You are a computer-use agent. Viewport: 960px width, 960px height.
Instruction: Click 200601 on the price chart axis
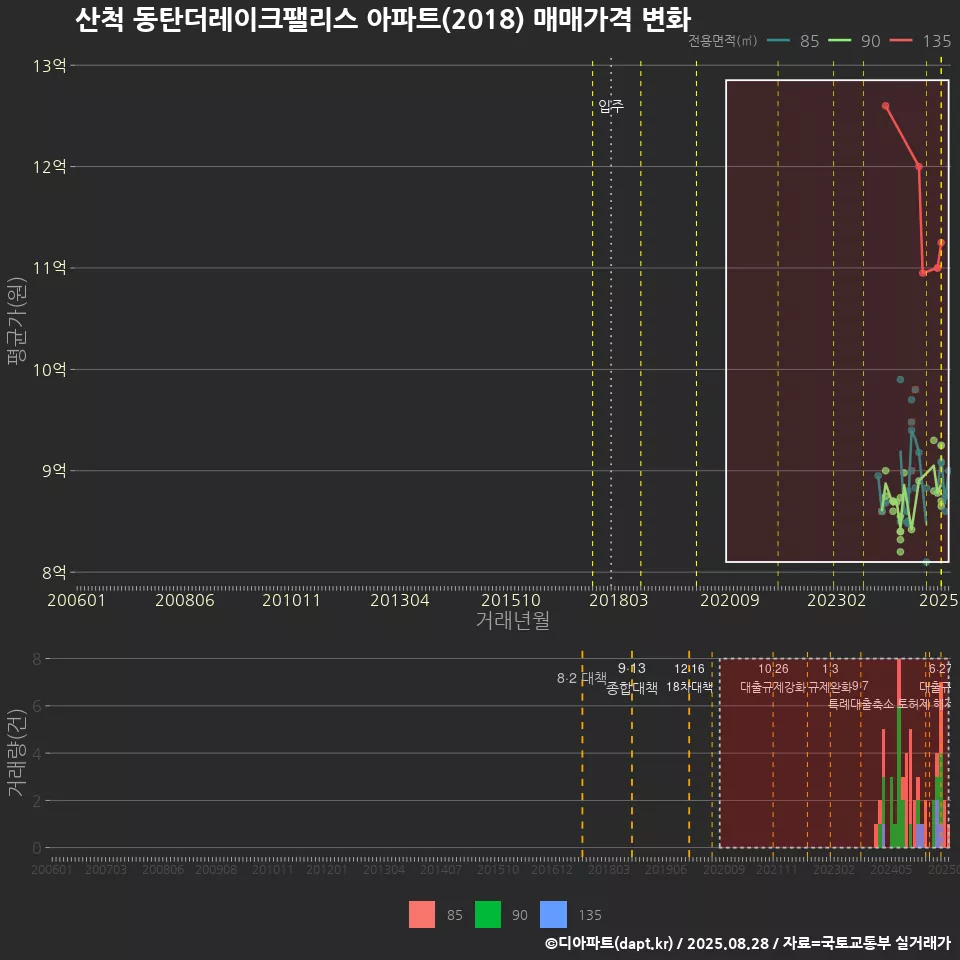[77, 600]
